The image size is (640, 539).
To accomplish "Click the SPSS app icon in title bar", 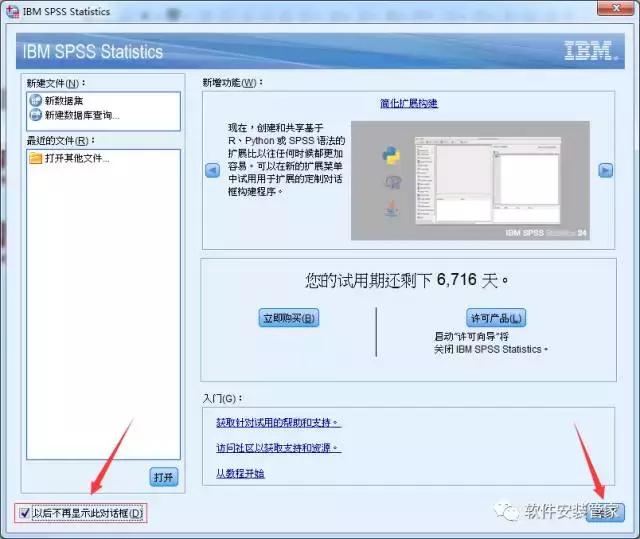I will coord(12,11).
